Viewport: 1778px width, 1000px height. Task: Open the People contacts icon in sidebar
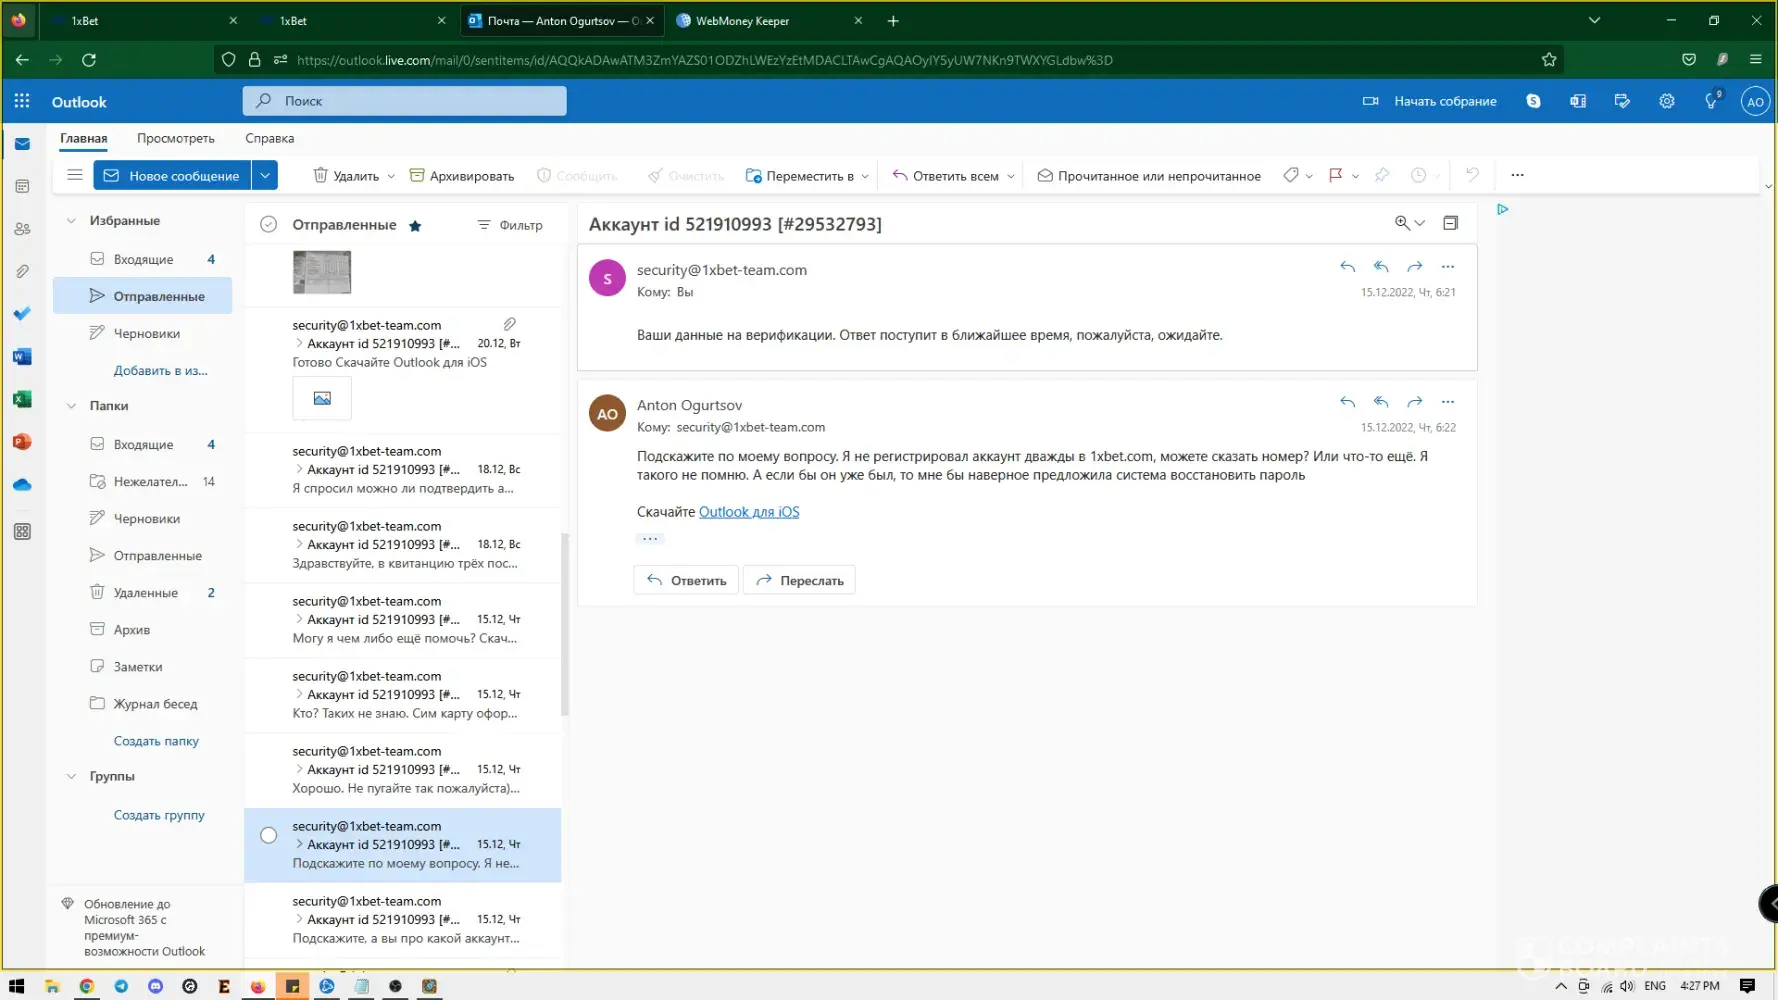[22, 229]
